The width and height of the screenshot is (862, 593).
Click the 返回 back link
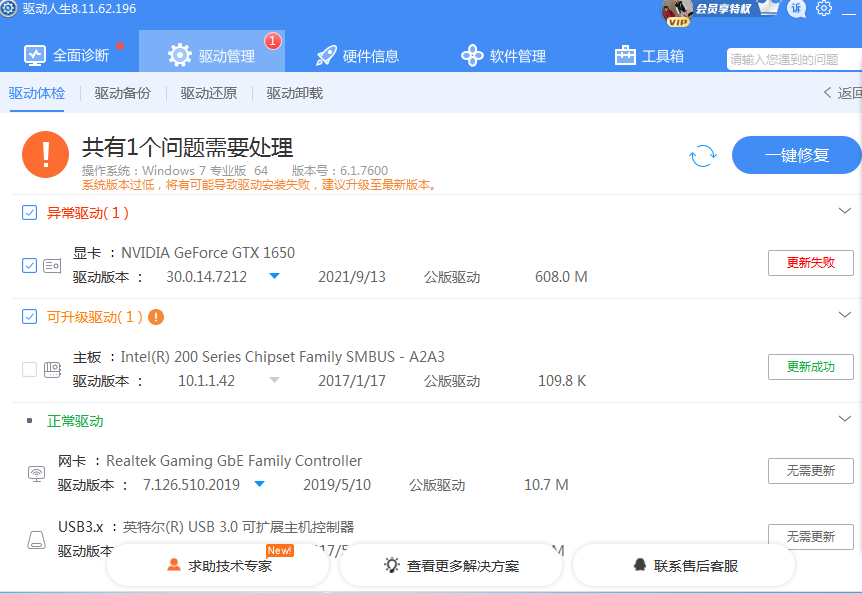click(x=843, y=93)
